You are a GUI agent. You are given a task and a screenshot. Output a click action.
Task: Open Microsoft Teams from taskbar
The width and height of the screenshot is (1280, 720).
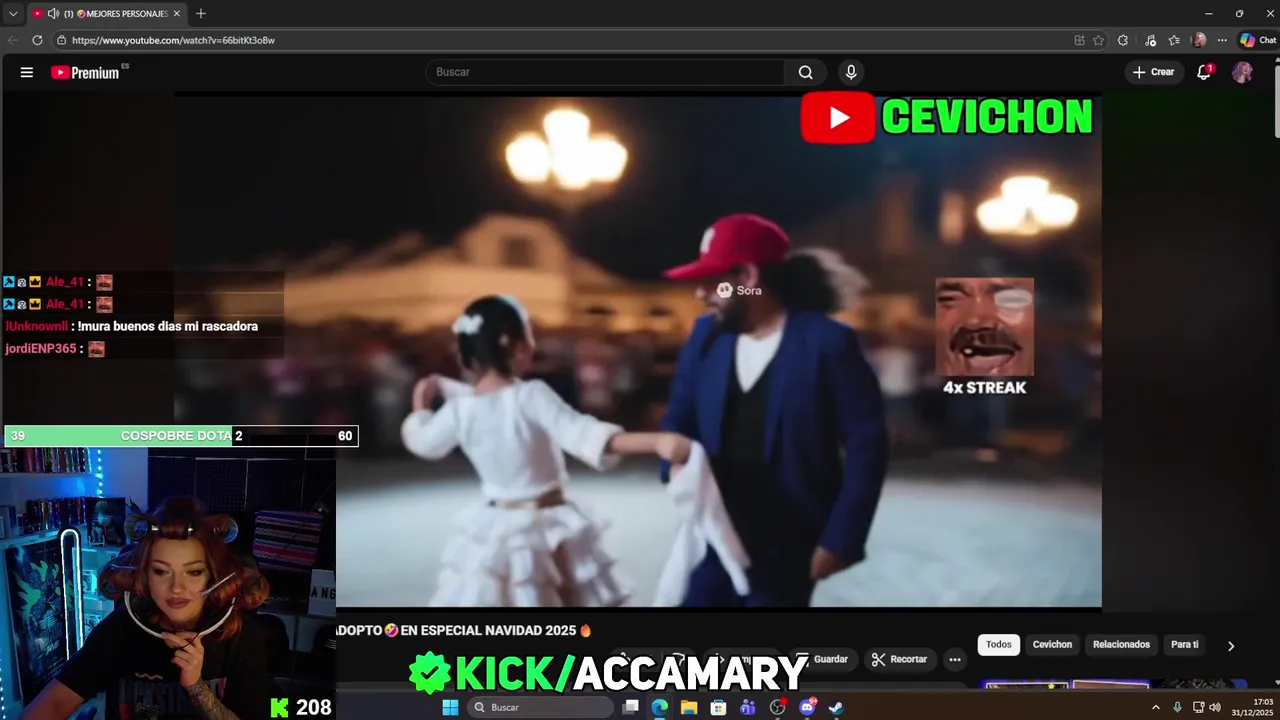click(748, 707)
